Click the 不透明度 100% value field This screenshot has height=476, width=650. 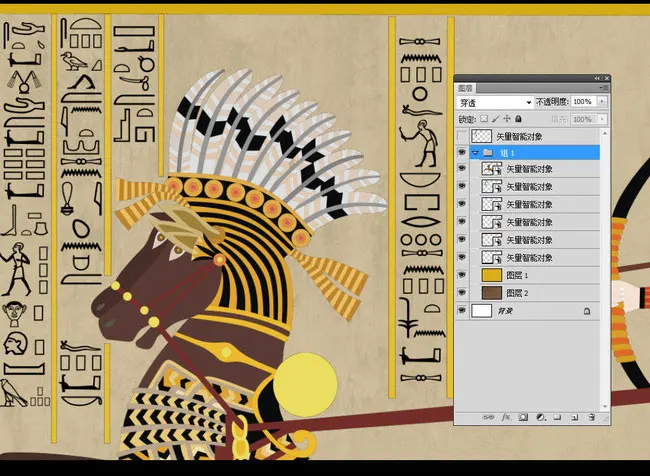pyautogui.click(x=583, y=102)
